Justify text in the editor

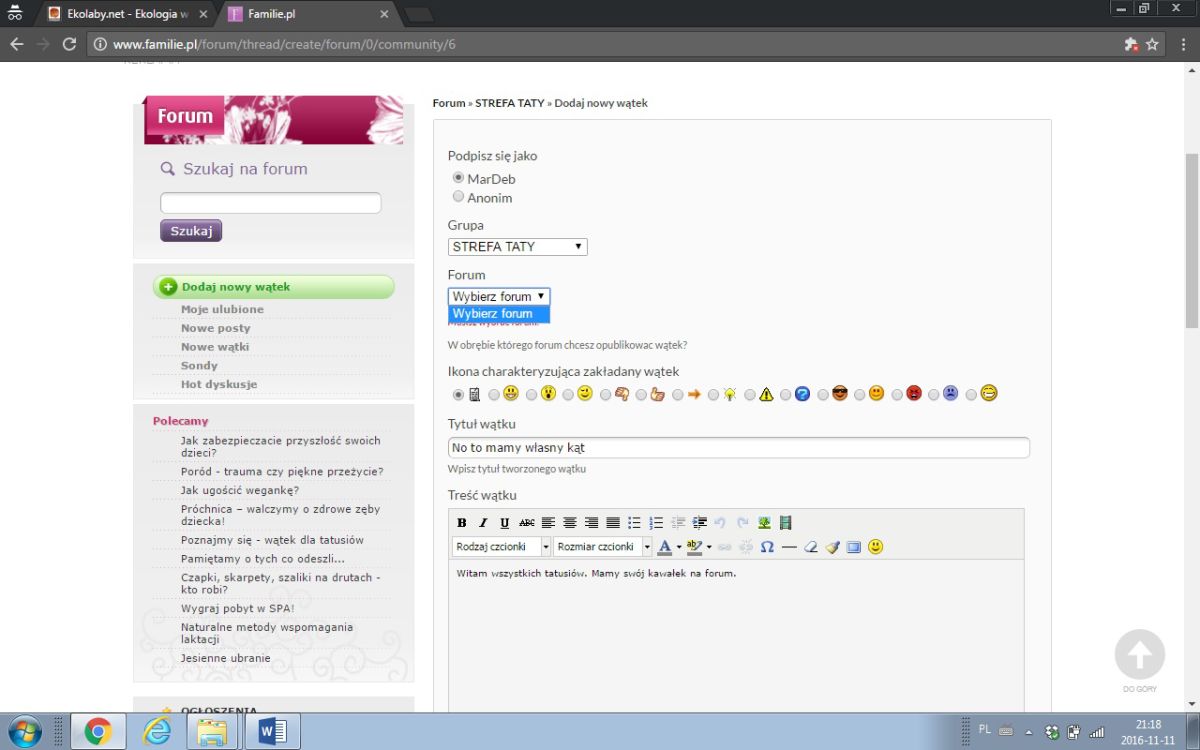tap(613, 523)
